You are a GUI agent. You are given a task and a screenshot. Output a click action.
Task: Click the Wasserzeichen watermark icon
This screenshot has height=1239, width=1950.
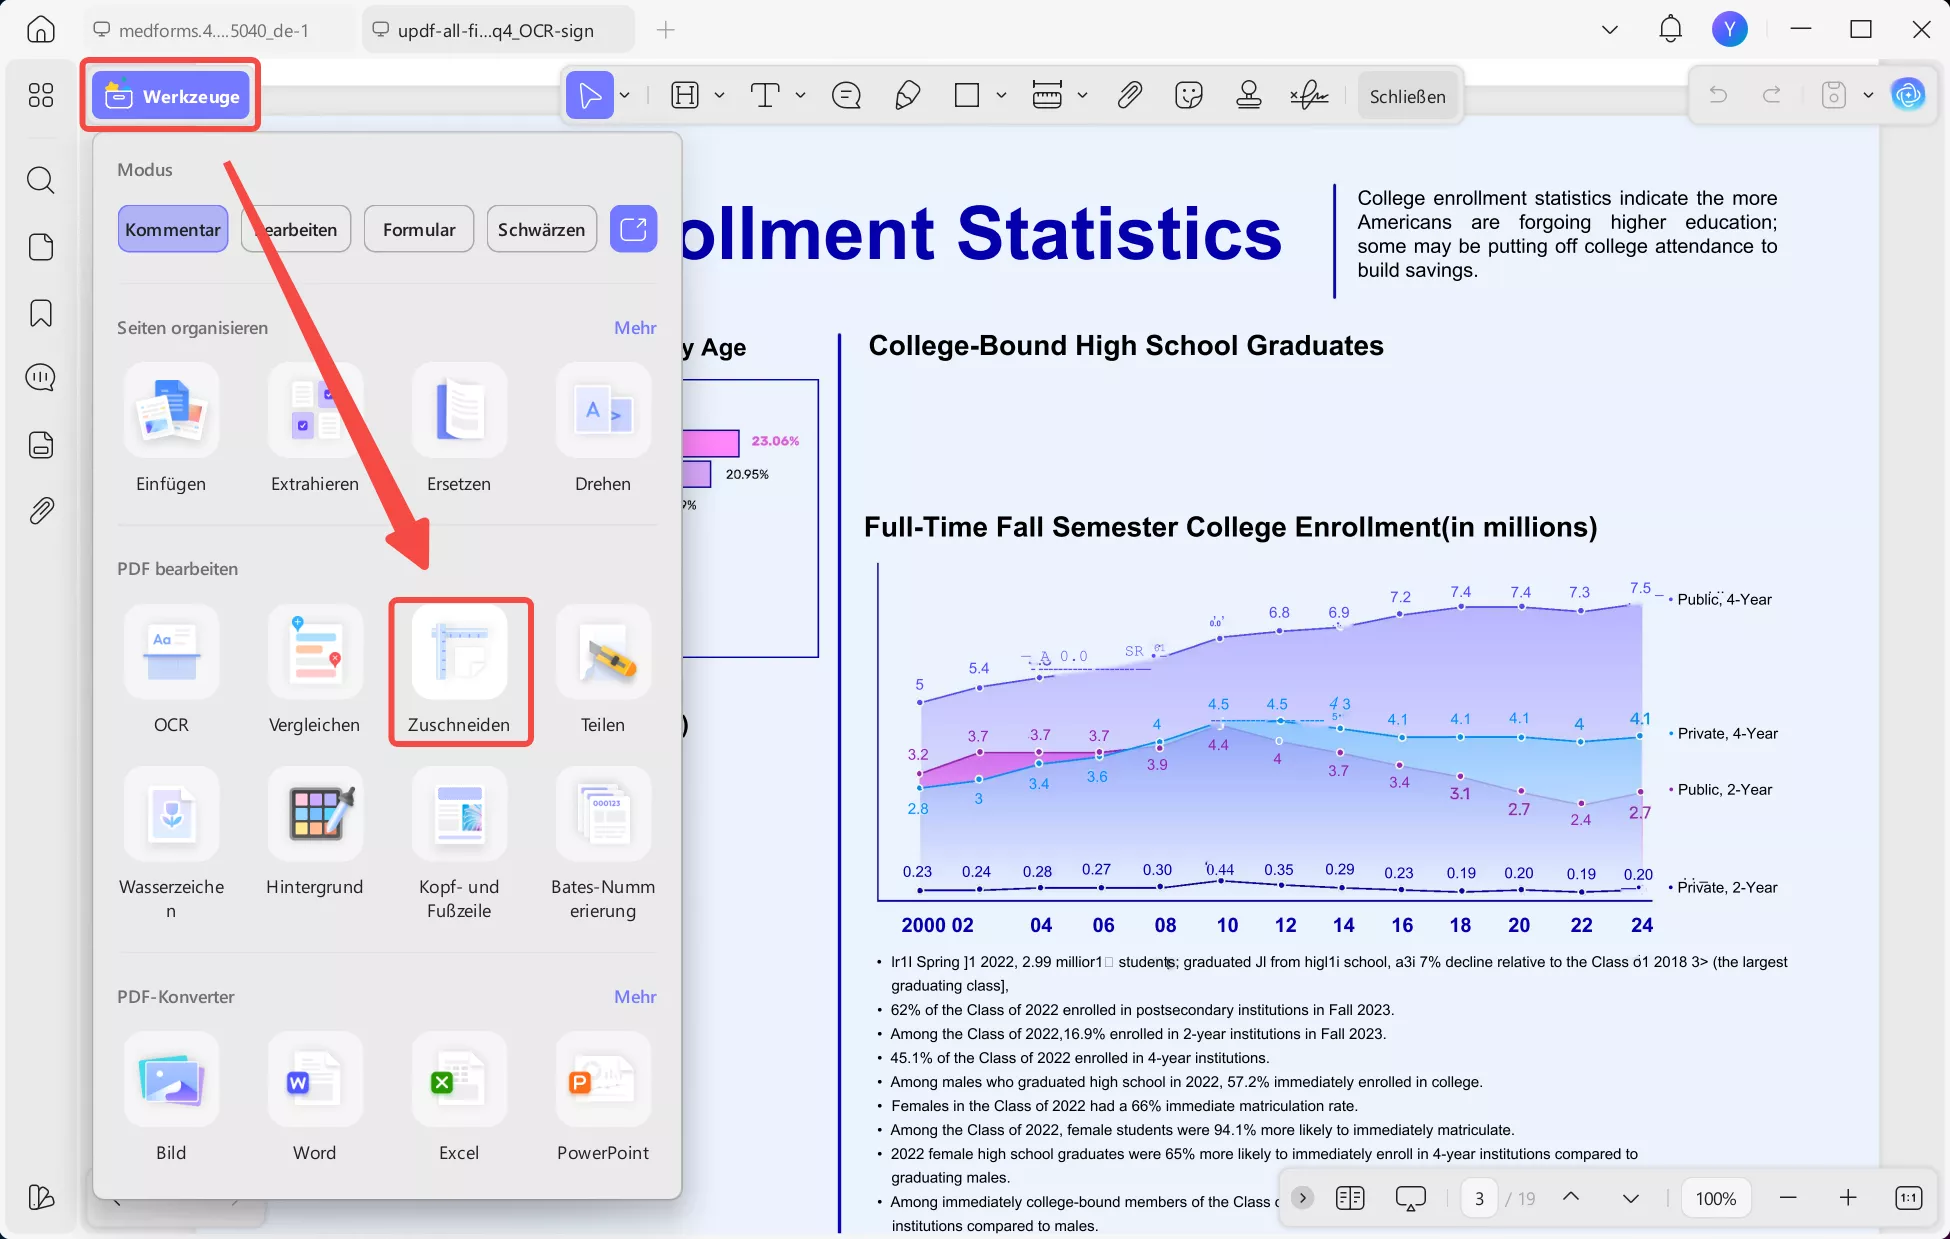tap(171, 815)
